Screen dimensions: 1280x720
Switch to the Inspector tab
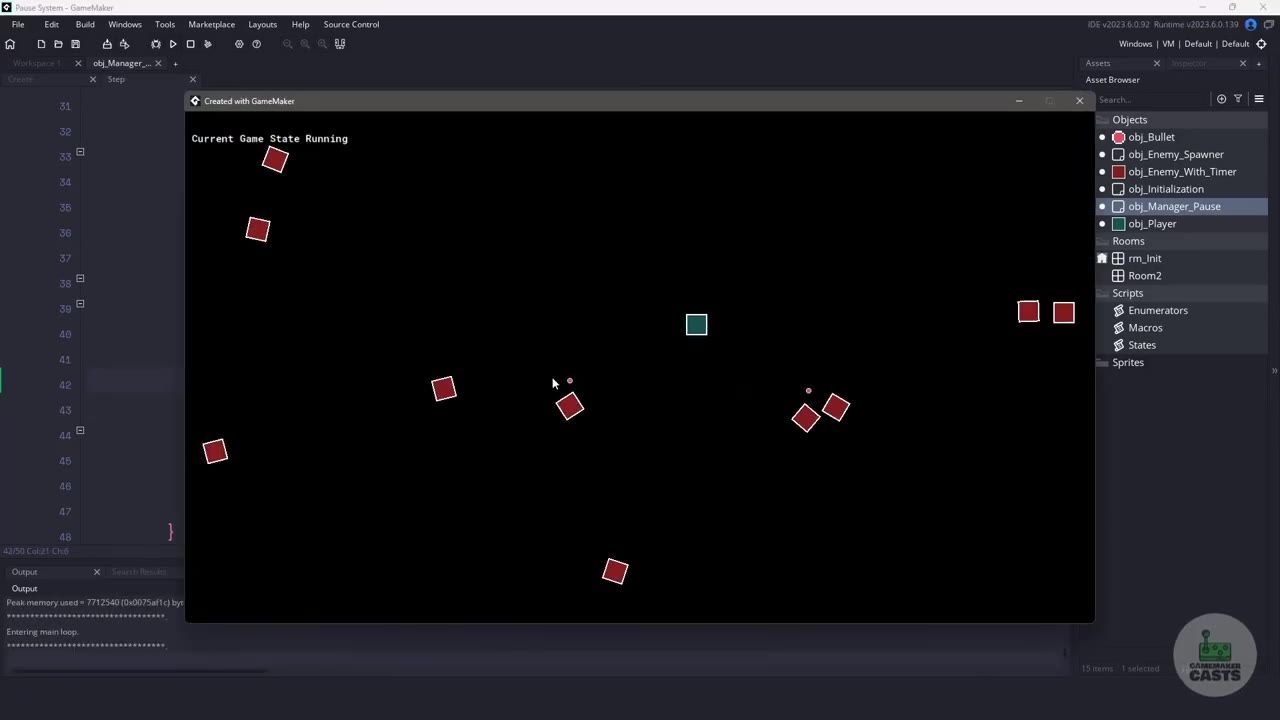(1189, 63)
